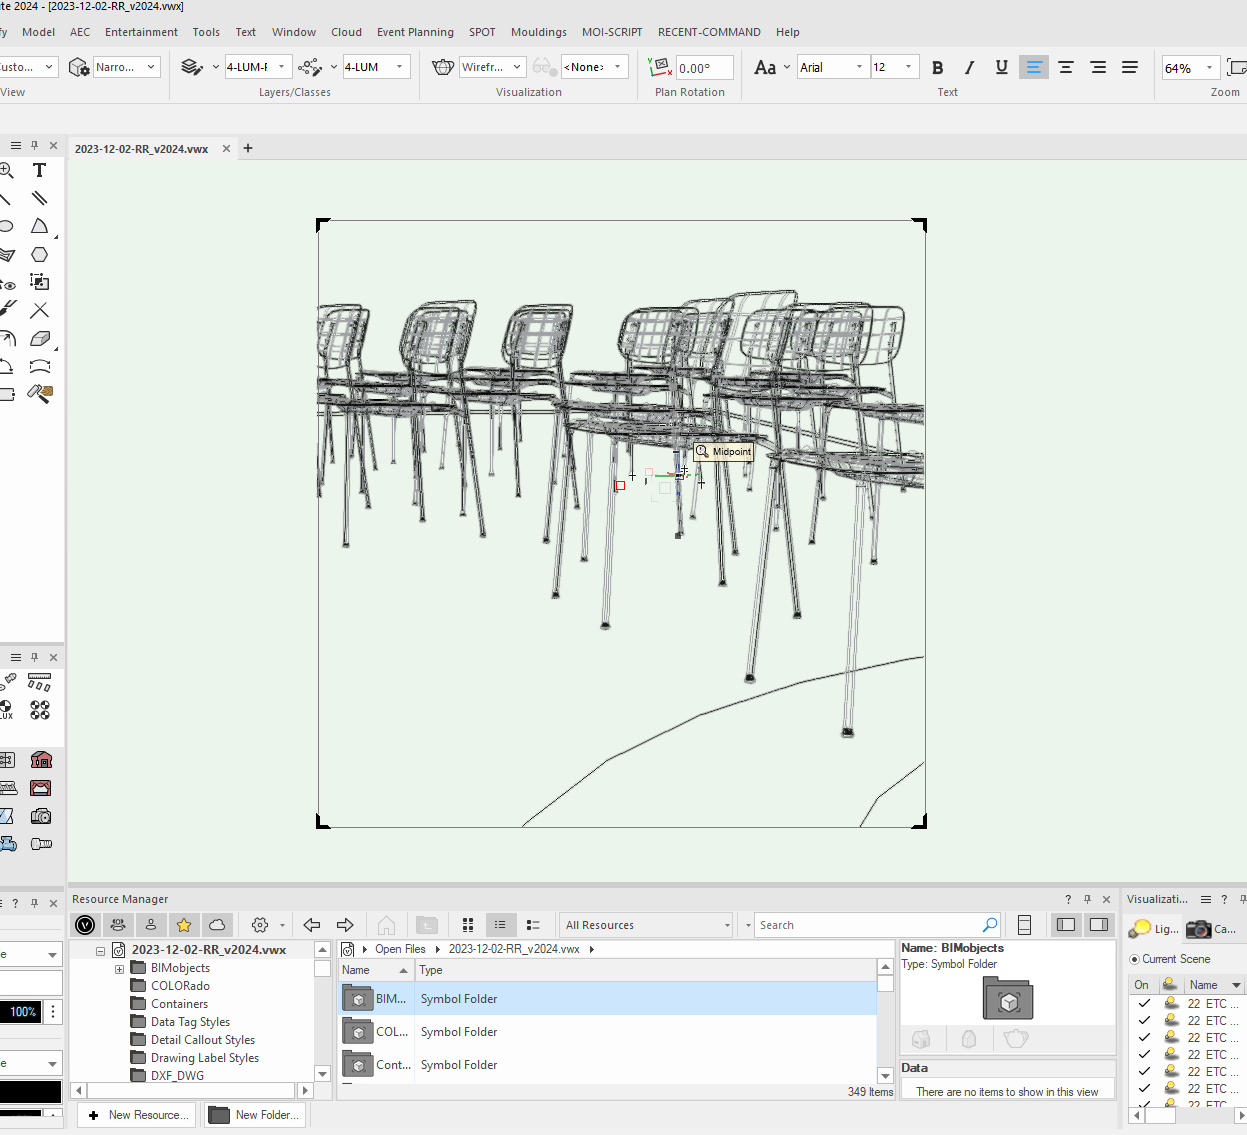This screenshot has height=1135, width=1247.
Task: Open the All Resources filter dropdown
Action: coord(727,925)
